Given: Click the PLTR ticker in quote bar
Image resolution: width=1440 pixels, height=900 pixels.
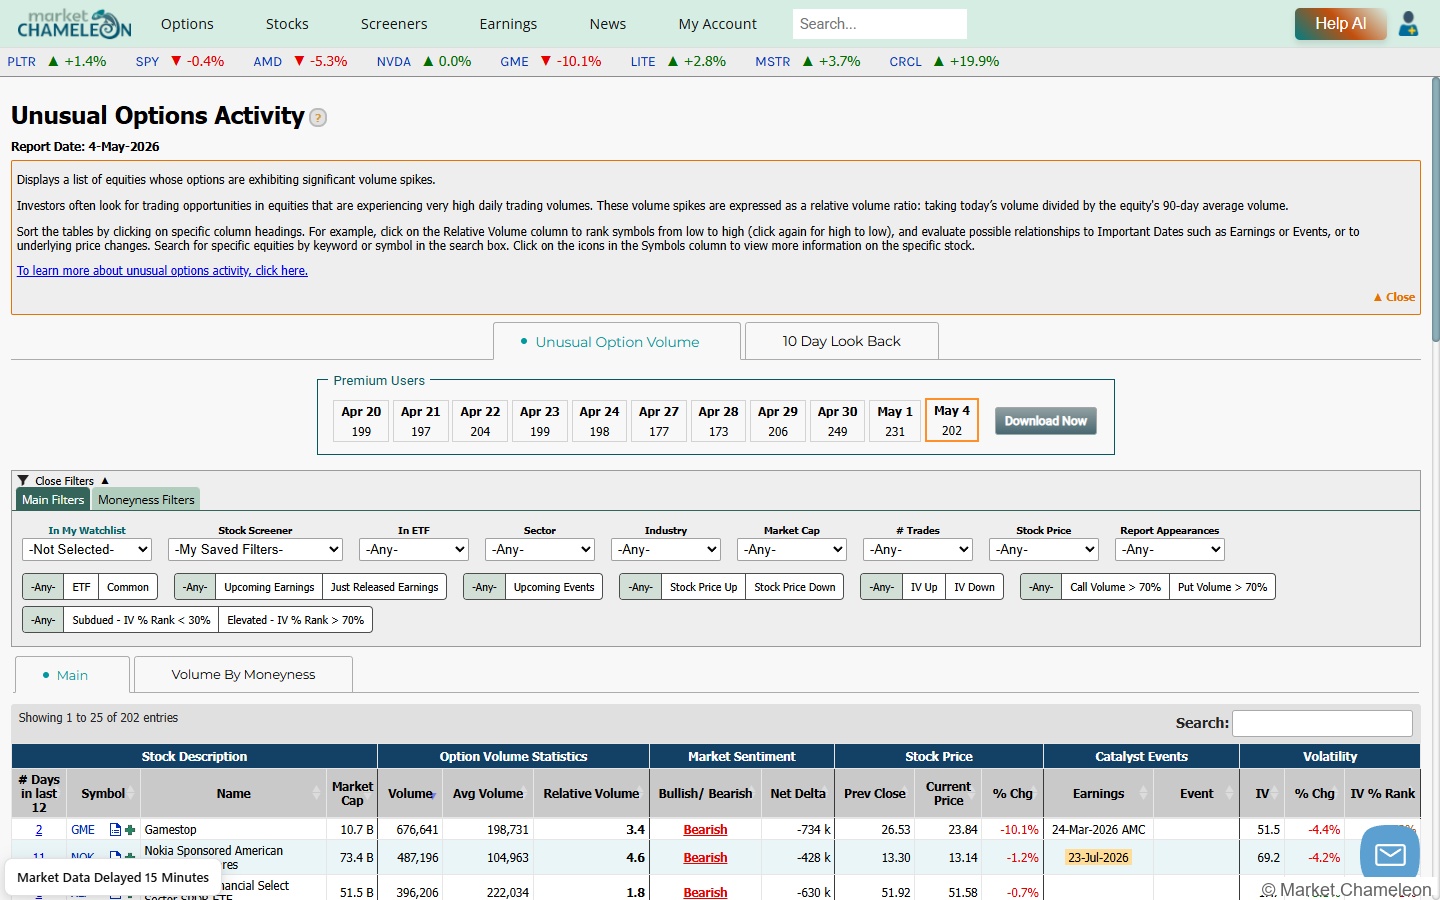Looking at the screenshot, I should (x=22, y=62).
